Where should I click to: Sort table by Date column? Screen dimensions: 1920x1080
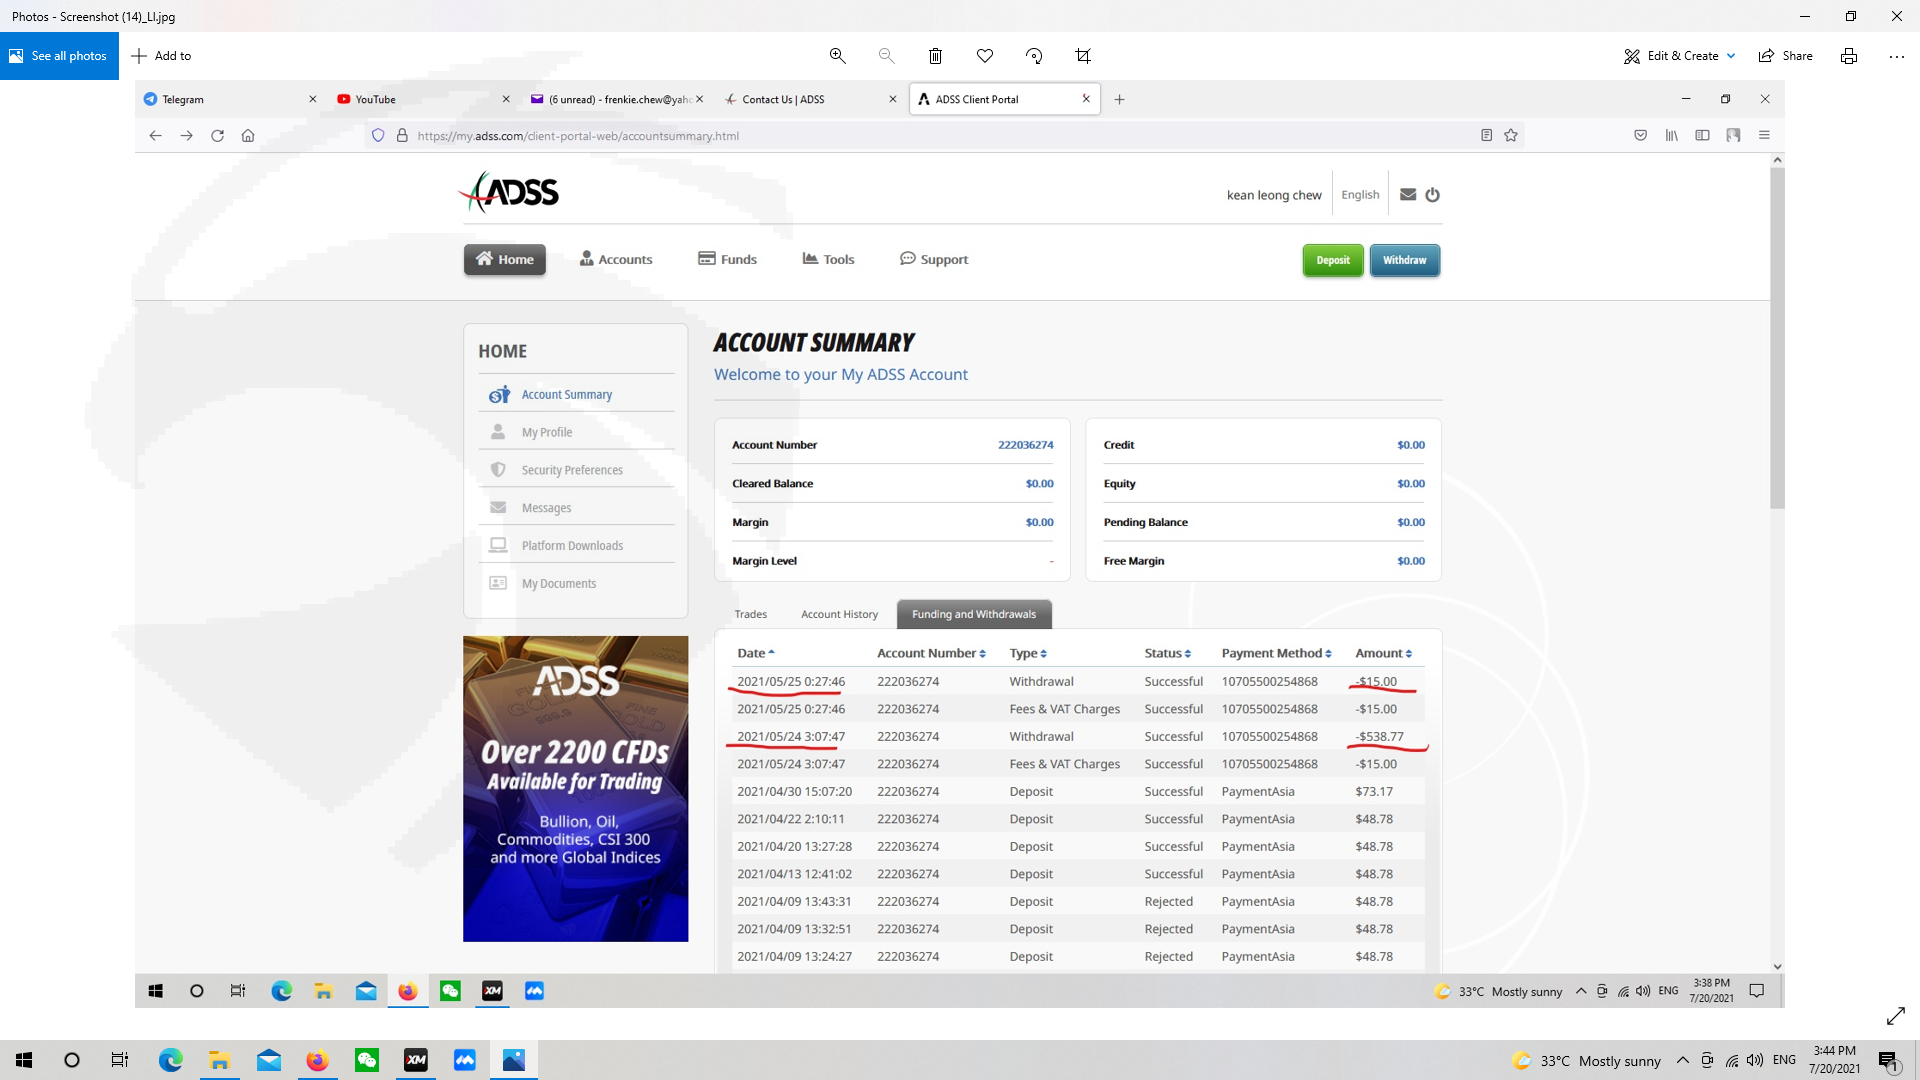point(756,653)
